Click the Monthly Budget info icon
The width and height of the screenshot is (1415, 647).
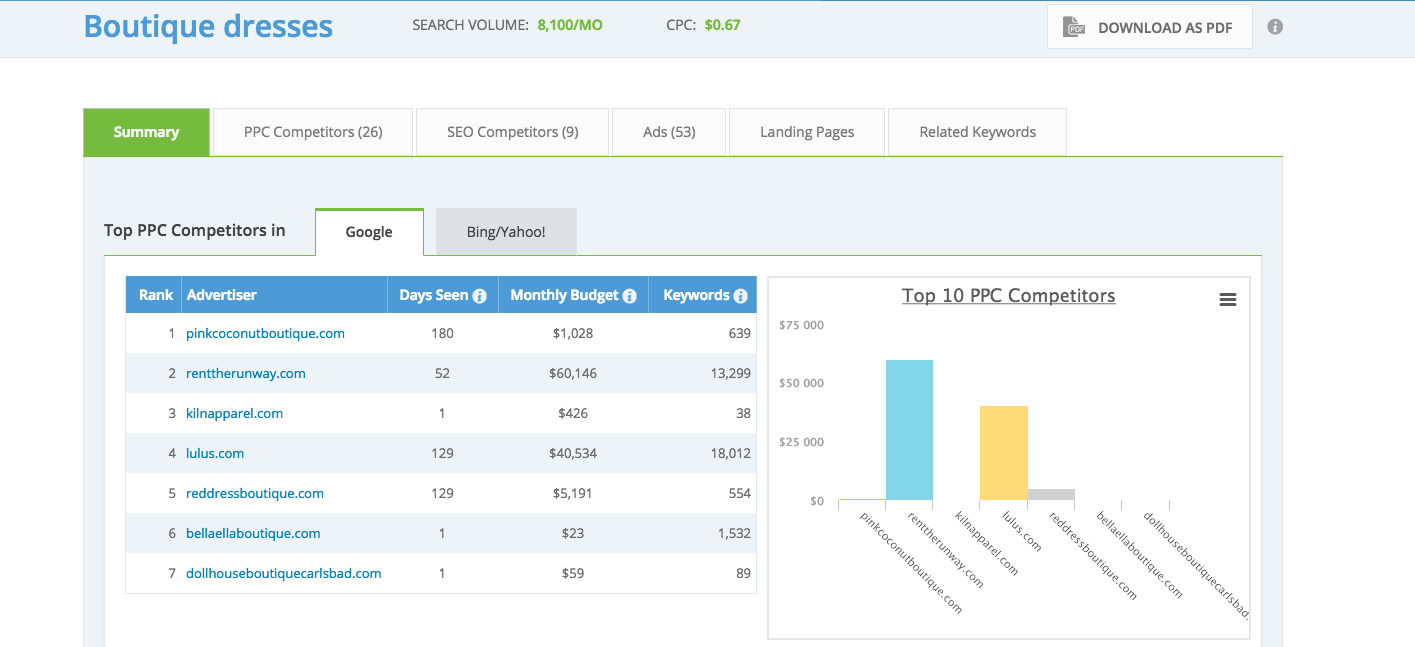coord(629,296)
